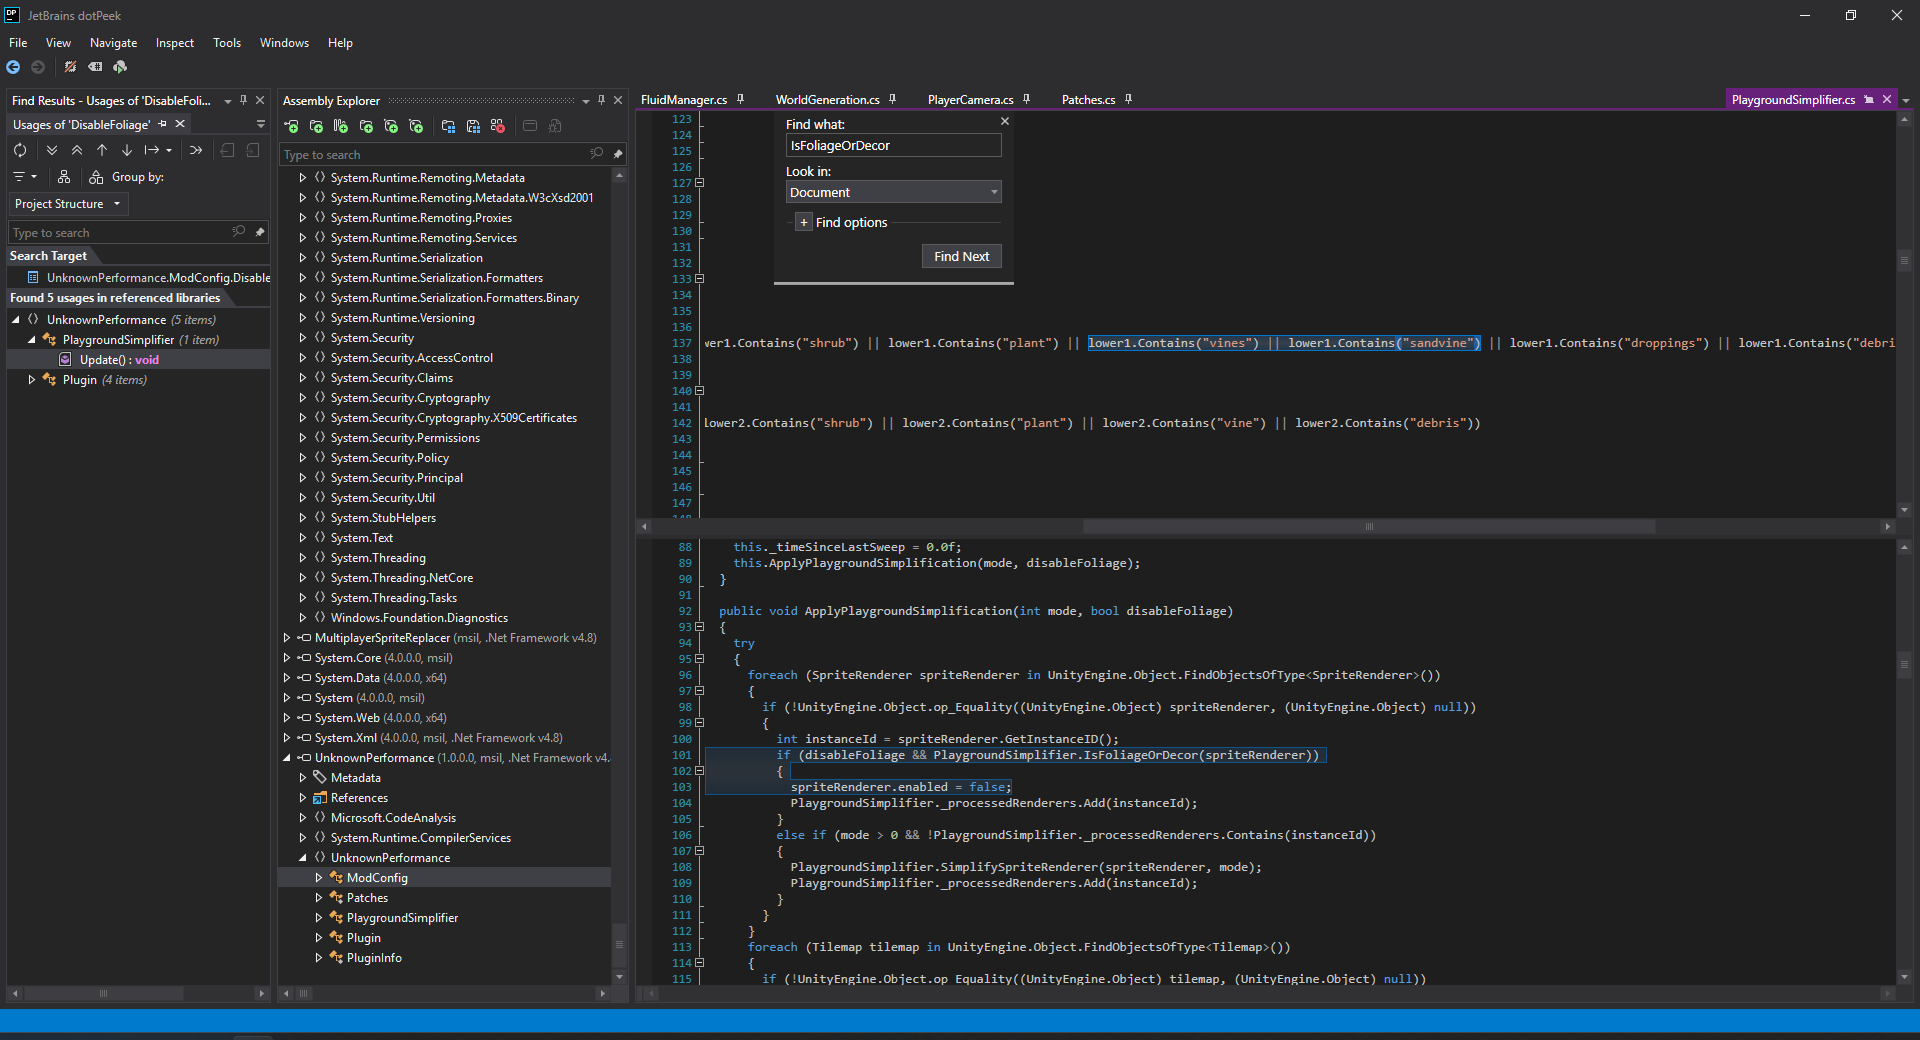Toggle code fold at line 140

pos(700,391)
